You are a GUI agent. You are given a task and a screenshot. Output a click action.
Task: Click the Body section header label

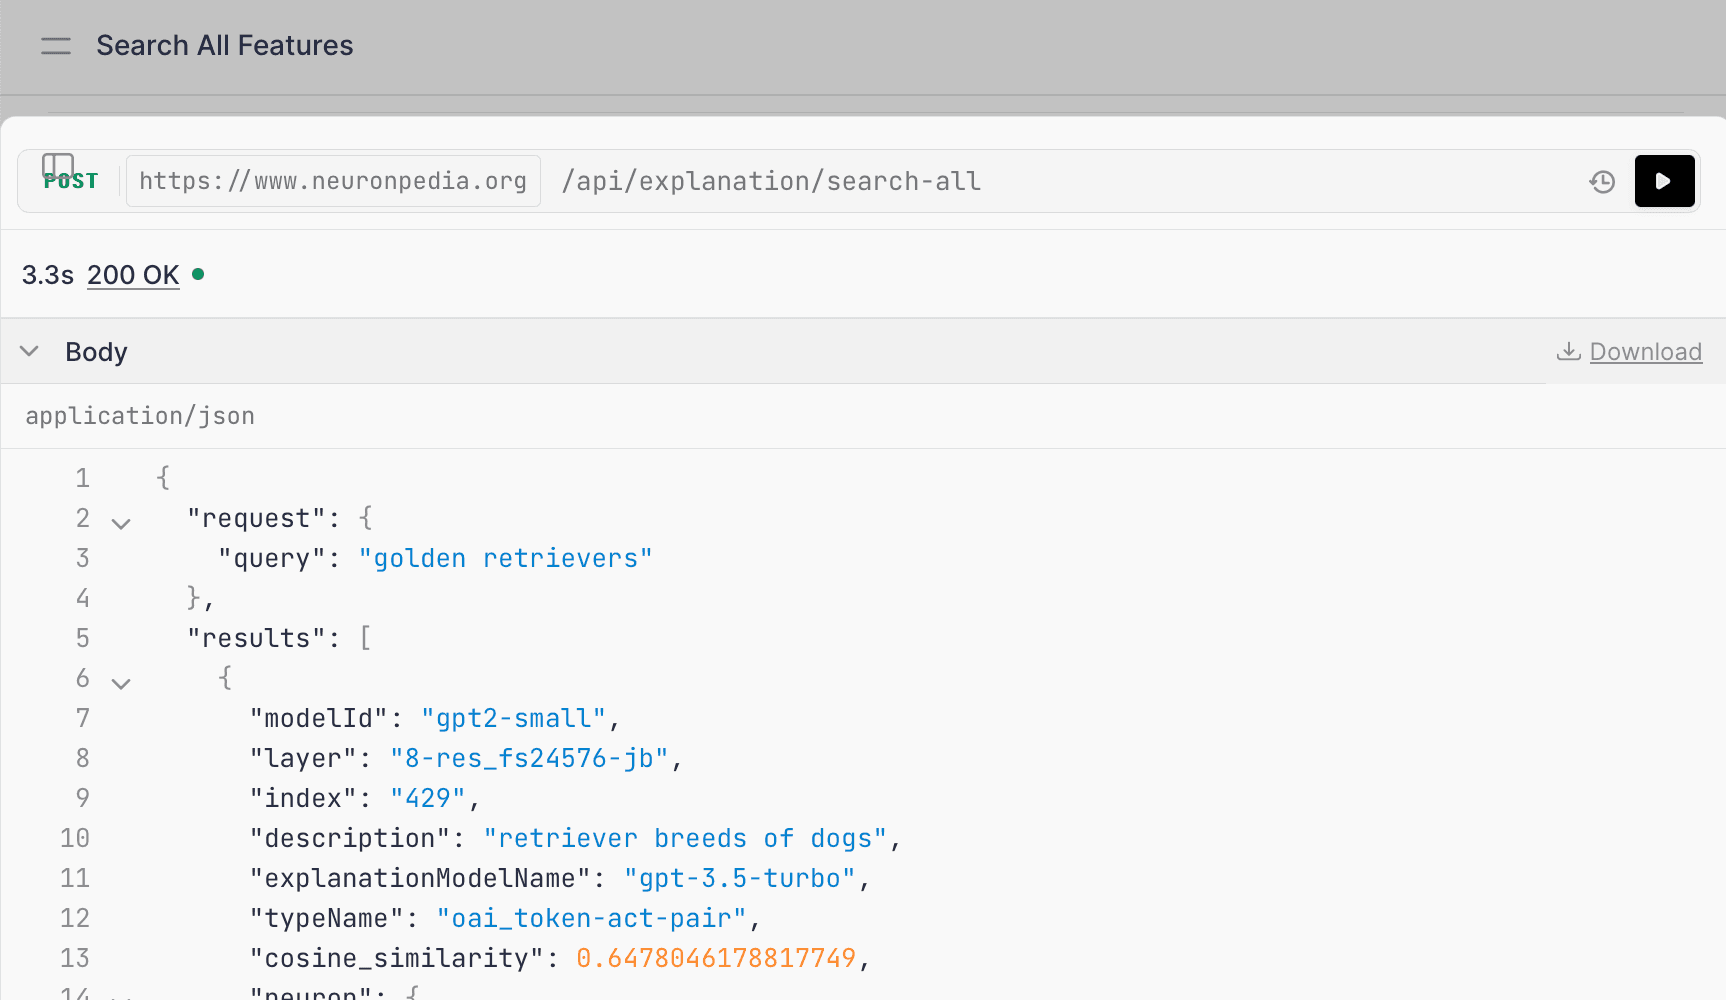point(96,352)
